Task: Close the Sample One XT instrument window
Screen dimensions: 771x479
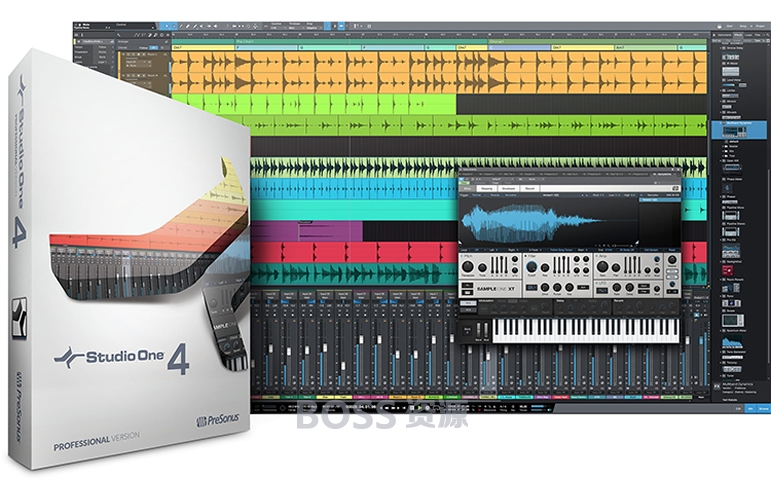Action: click(678, 169)
